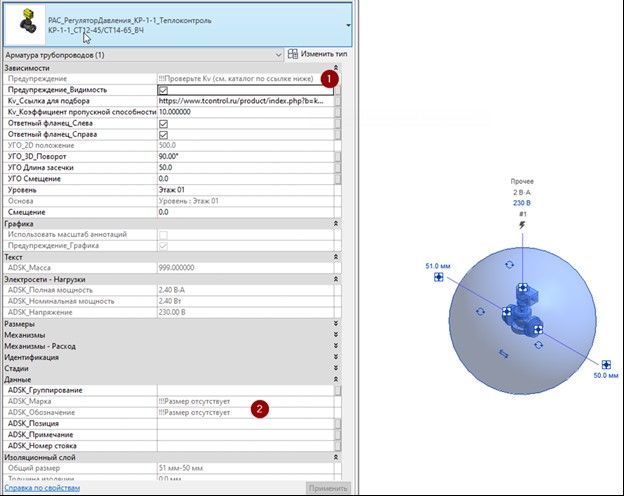Click the associate button for ADSK_Позиция
Viewport: 624px width, 496px height.
point(337,424)
